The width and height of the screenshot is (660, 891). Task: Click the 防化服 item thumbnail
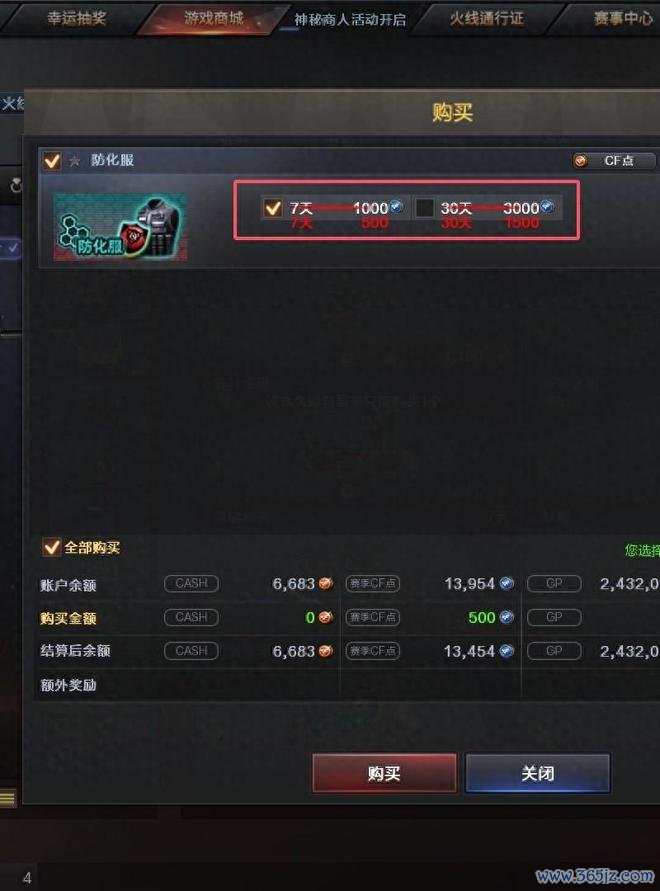(x=121, y=227)
